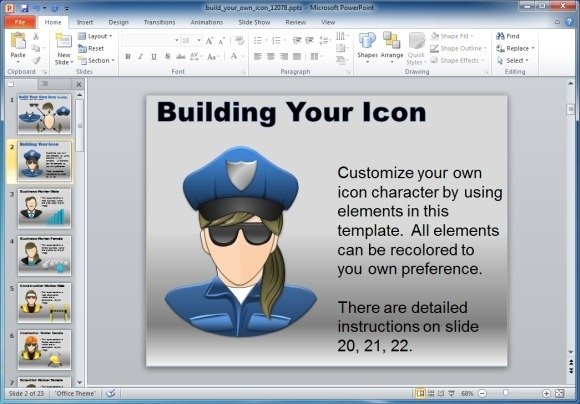Screen dimensions: 580x404
Task: Click the Redo icon in Quick Access Toolbar
Action: [55, 8]
